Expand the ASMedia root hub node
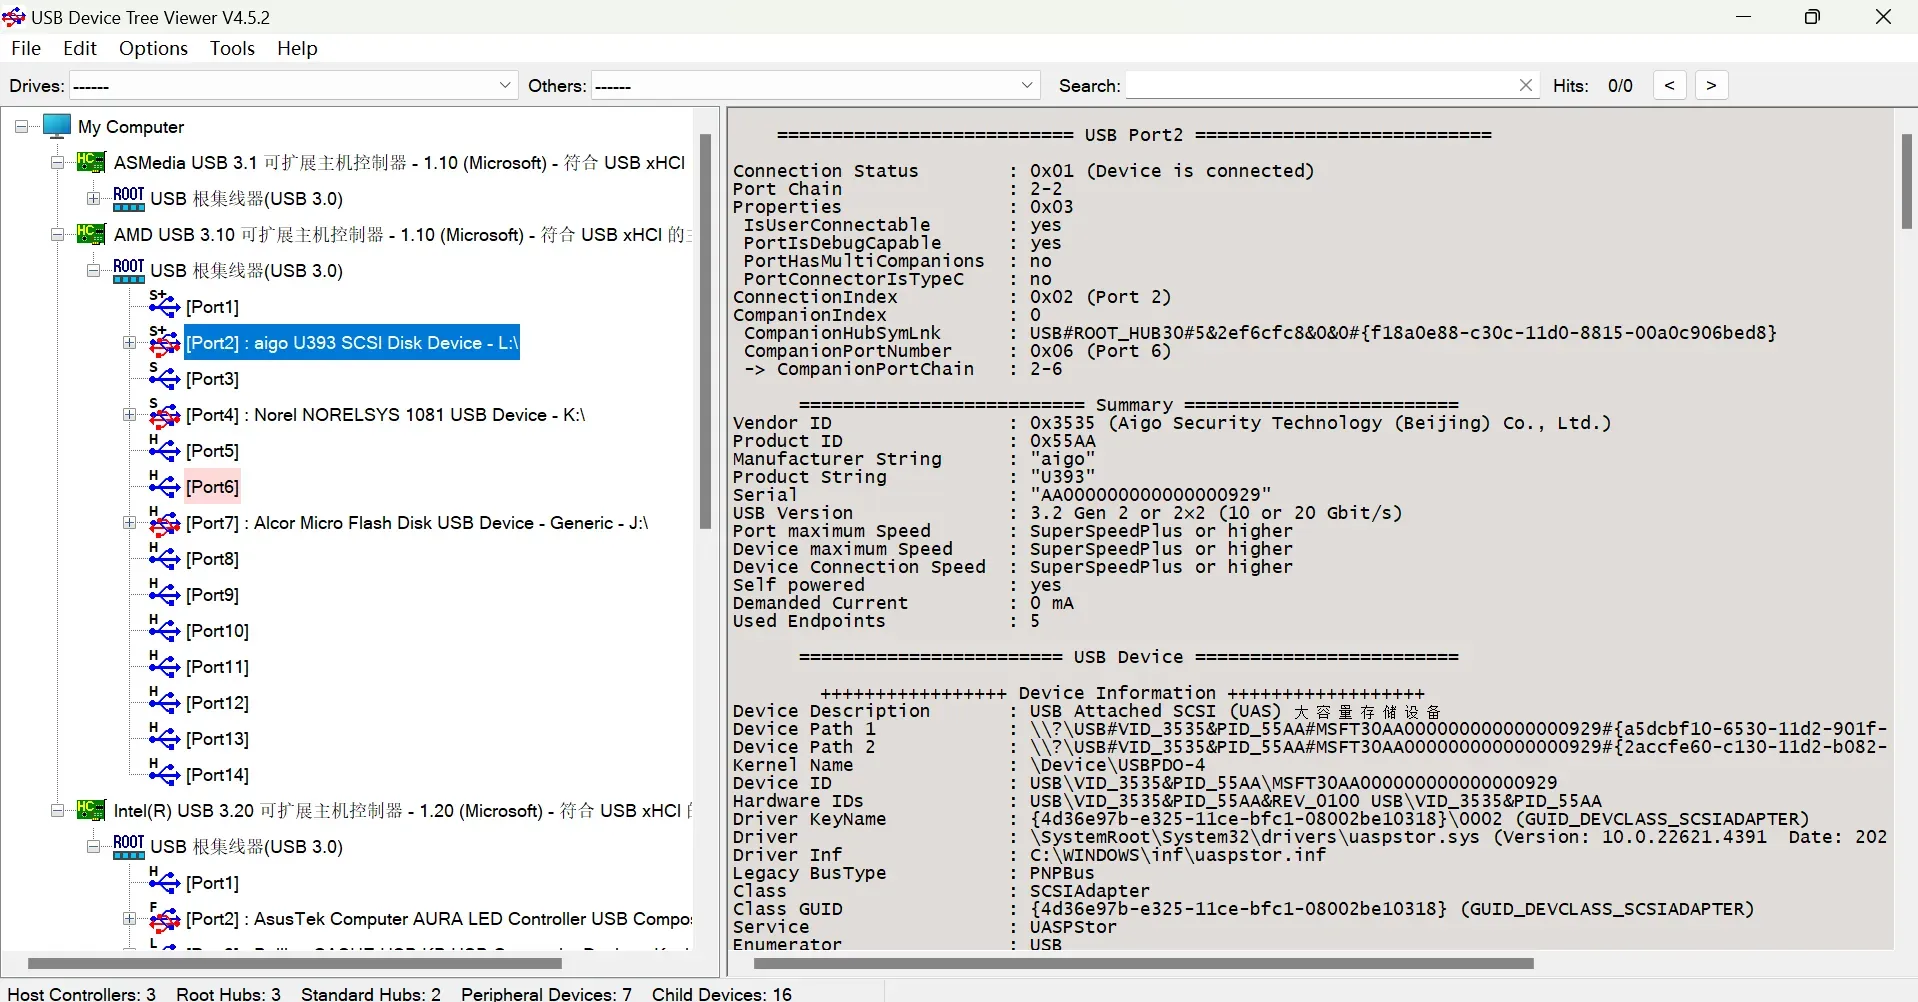 click(93, 199)
